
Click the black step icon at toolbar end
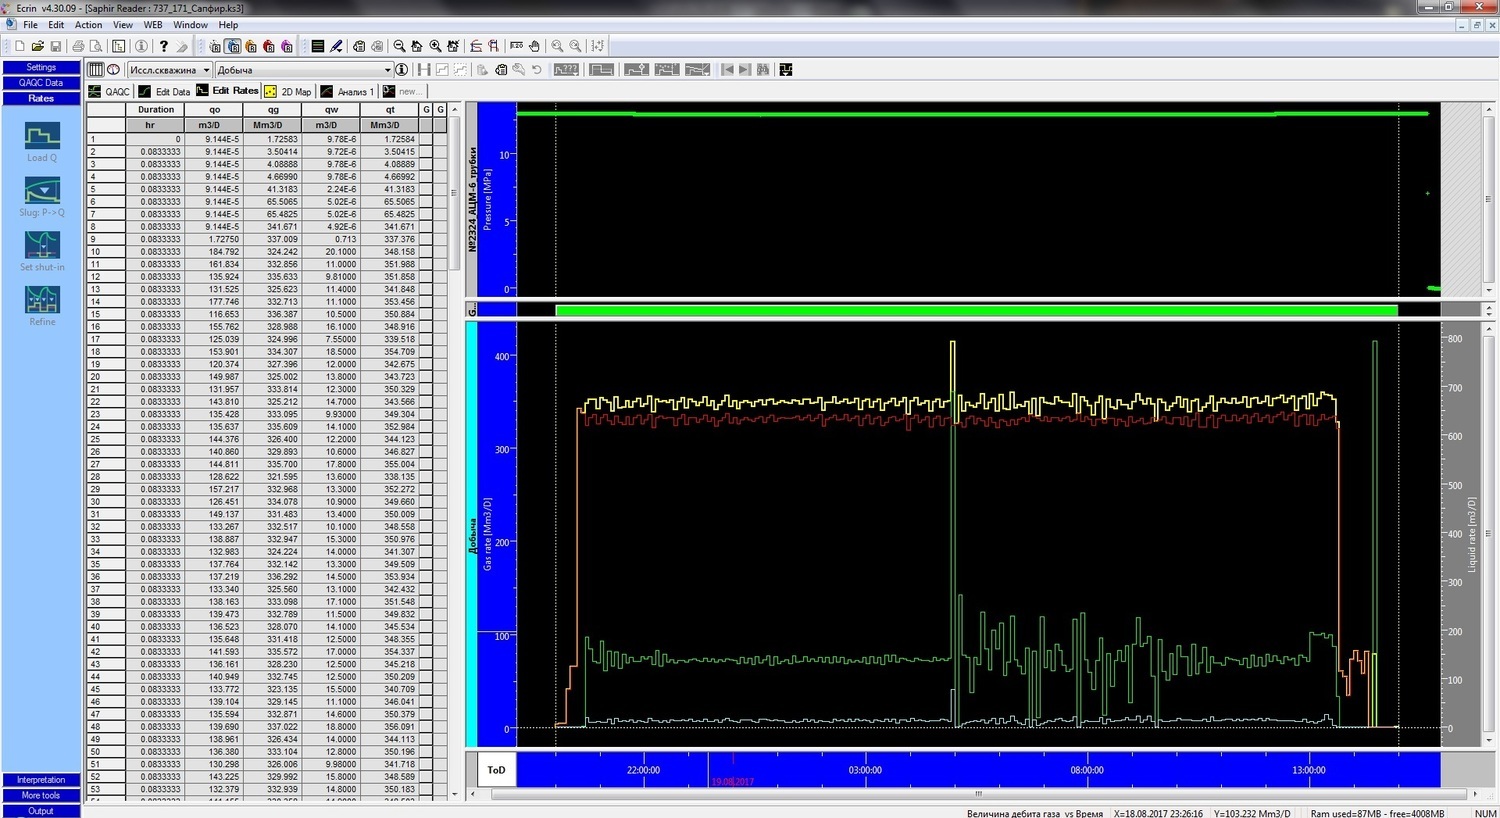pos(786,70)
